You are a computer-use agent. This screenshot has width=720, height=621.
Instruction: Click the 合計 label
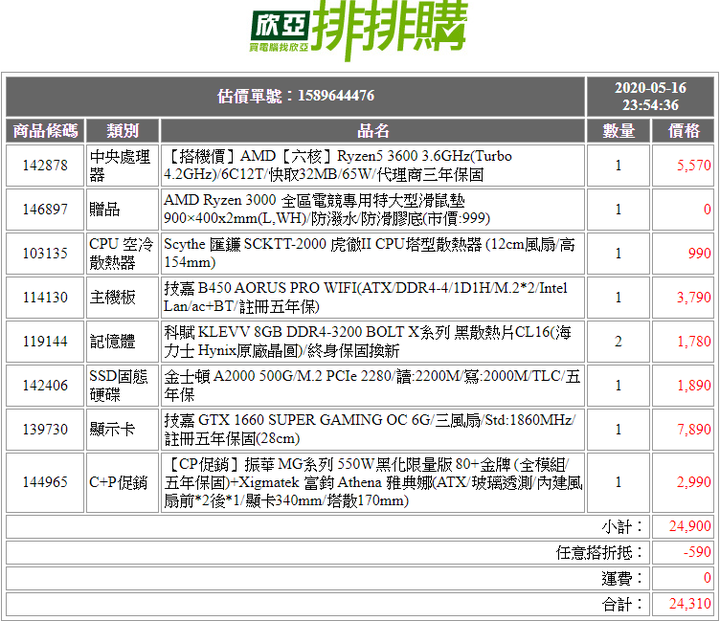(x=622, y=604)
